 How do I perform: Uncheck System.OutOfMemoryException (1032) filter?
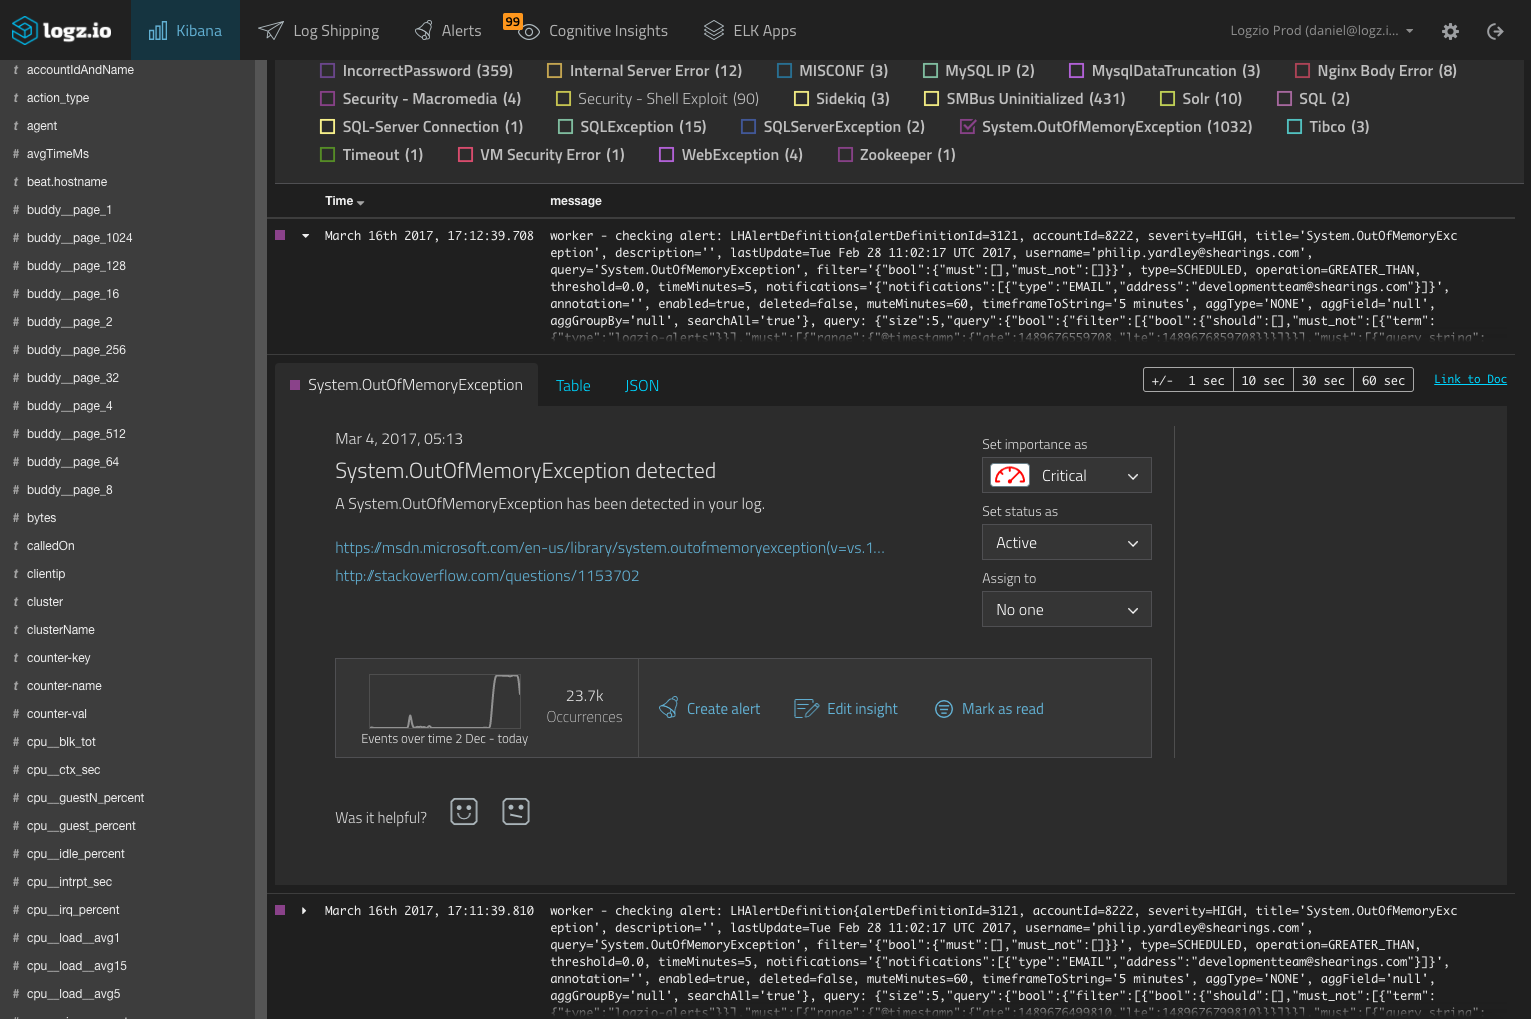coord(967,127)
